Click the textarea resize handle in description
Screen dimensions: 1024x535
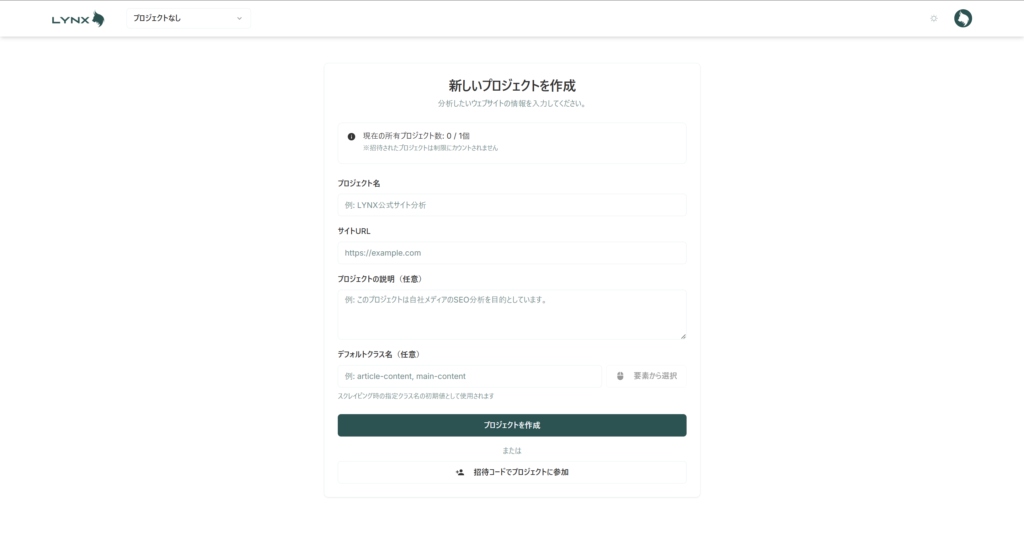pyautogui.click(x=683, y=336)
